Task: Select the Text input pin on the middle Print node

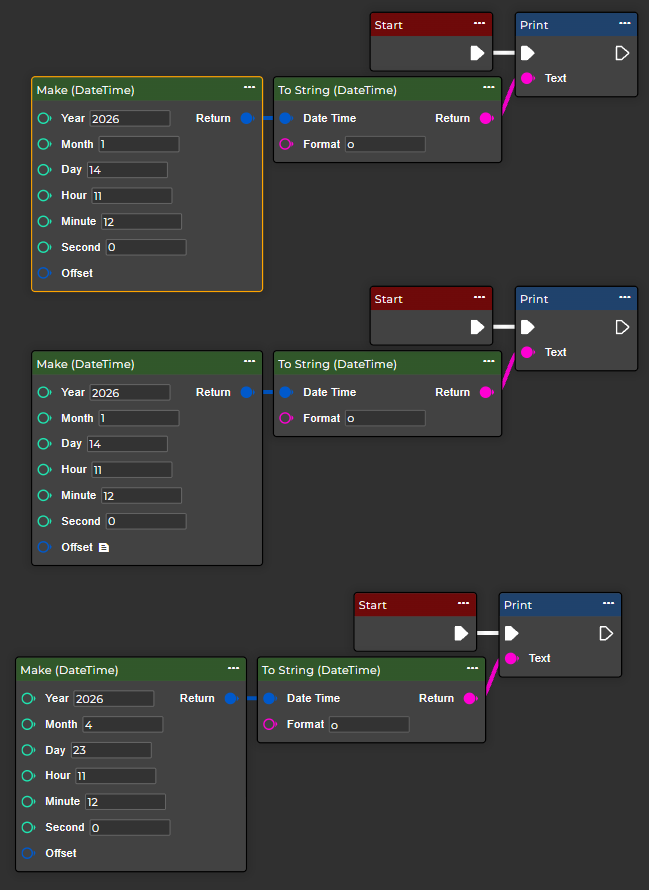Action: [527, 352]
